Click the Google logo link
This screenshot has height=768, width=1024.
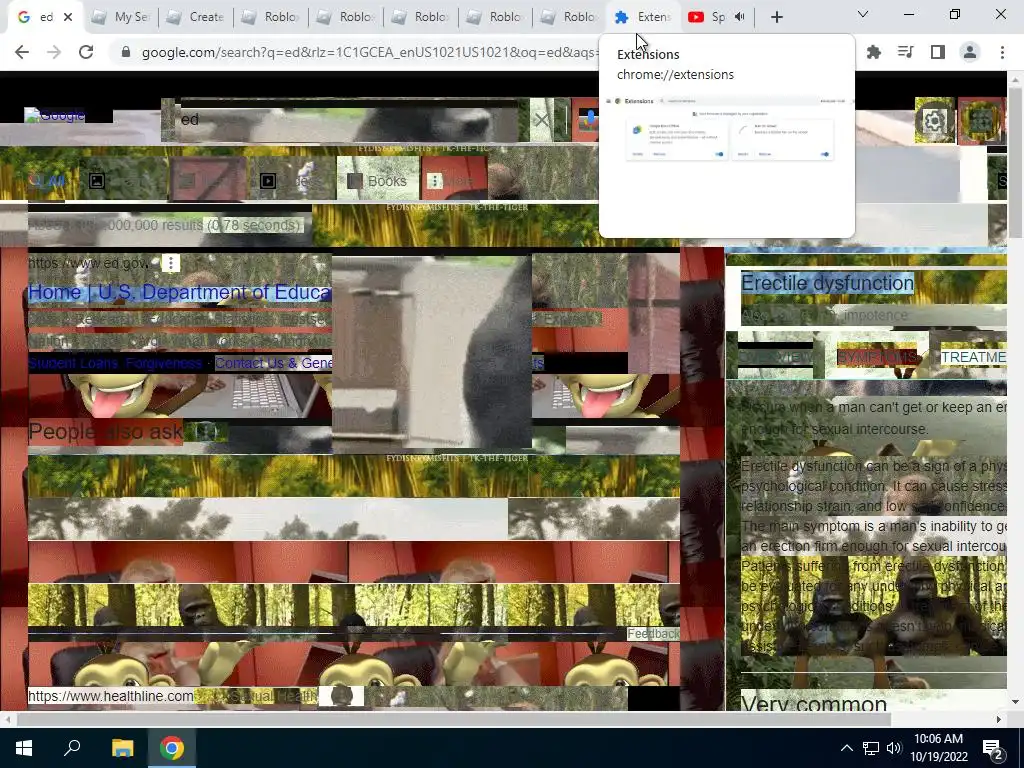55,116
